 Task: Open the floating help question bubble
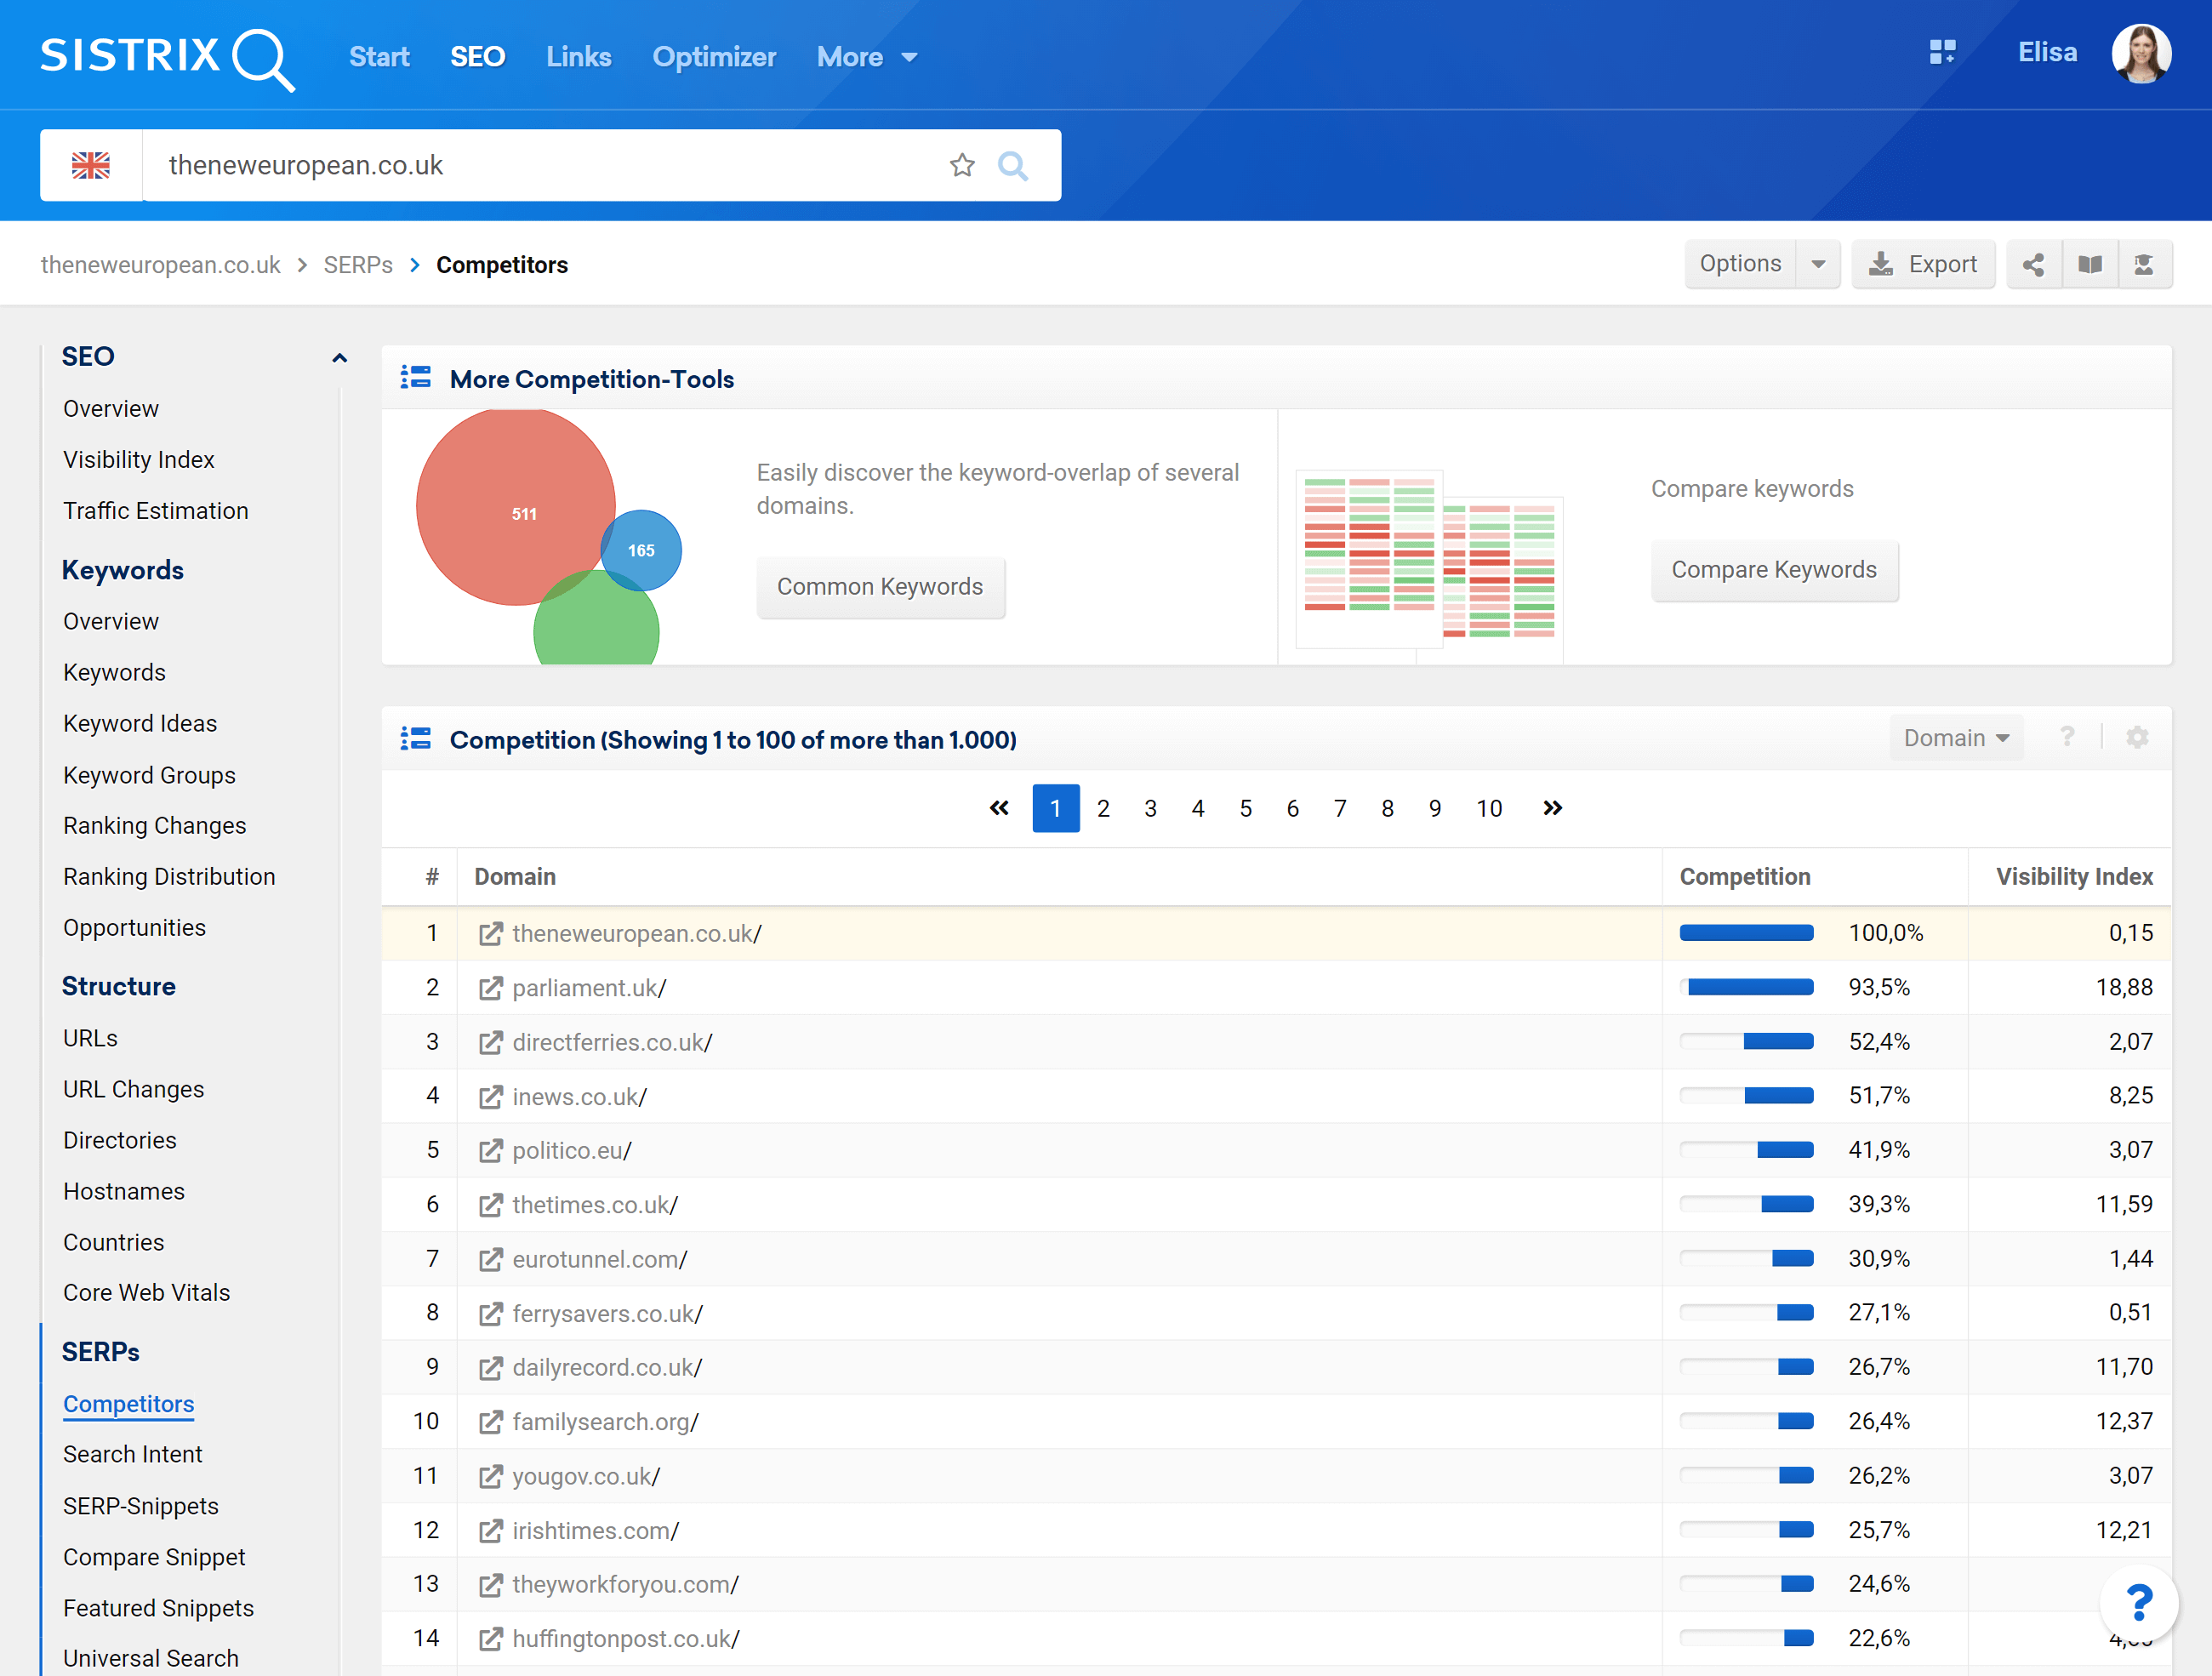[x=2139, y=1603]
